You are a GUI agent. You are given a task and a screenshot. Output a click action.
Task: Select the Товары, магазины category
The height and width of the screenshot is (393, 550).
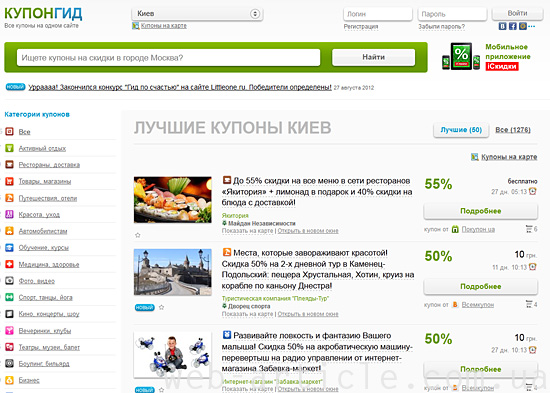tap(45, 181)
